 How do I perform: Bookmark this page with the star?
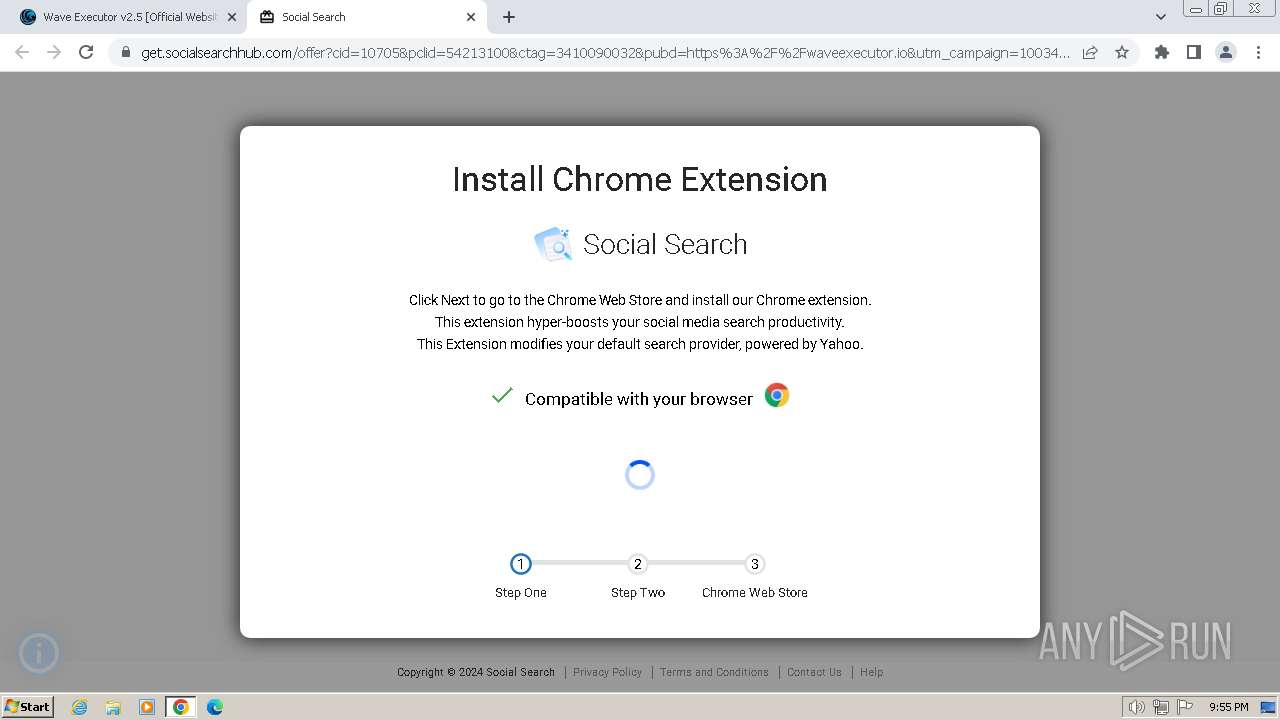(x=1122, y=53)
